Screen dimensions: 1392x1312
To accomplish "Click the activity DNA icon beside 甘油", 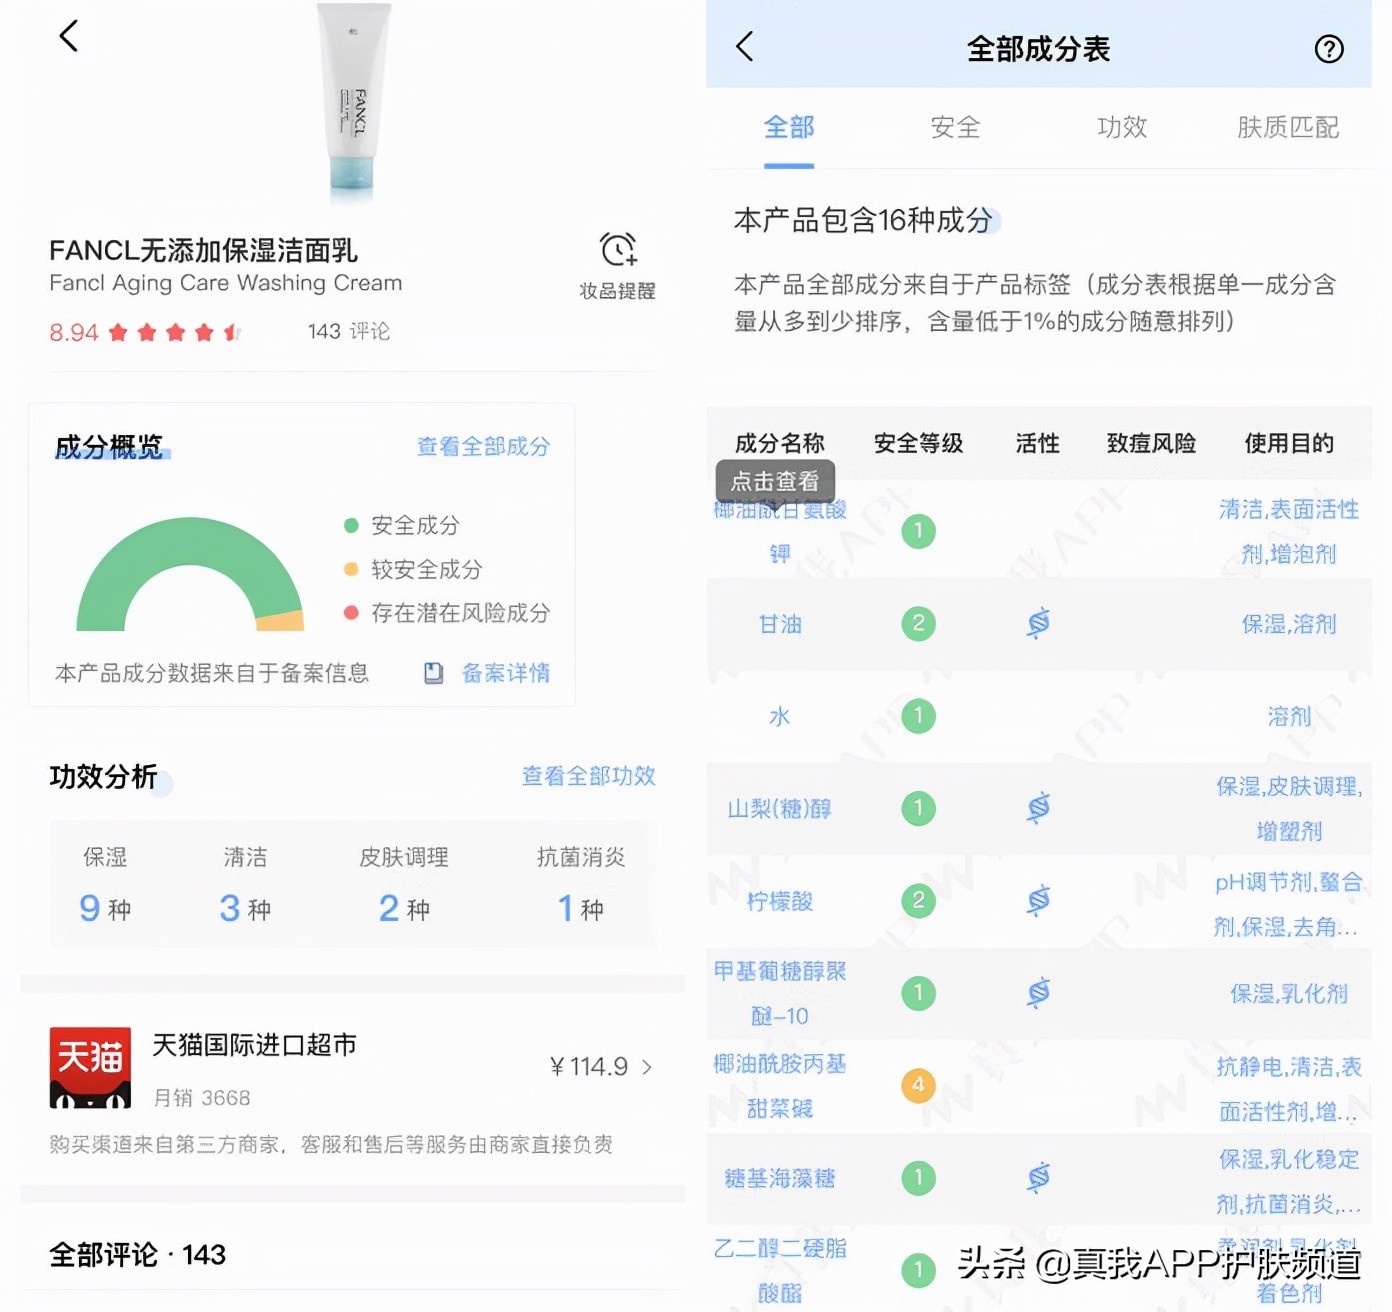I will (1037, 624).
